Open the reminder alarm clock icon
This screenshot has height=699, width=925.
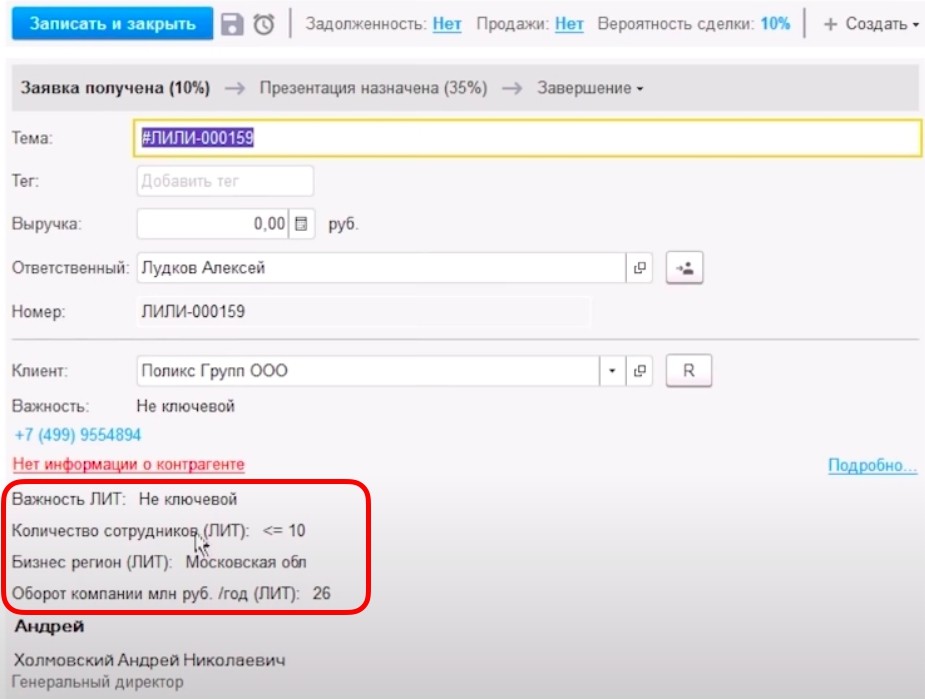[x=264, y=24]
